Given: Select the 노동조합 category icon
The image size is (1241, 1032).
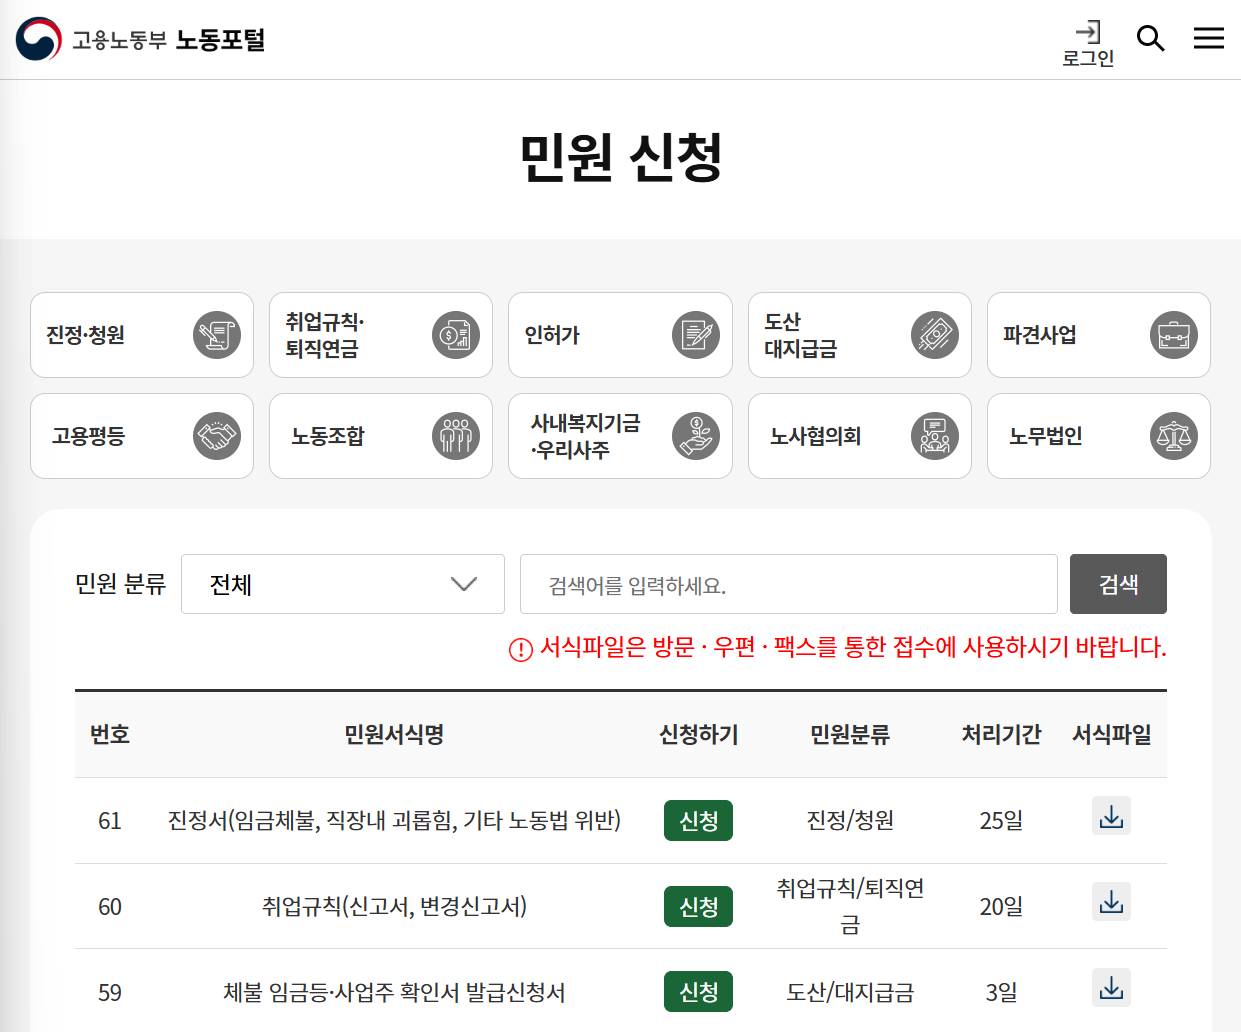Looking at the screenshot, I should 456,436.
